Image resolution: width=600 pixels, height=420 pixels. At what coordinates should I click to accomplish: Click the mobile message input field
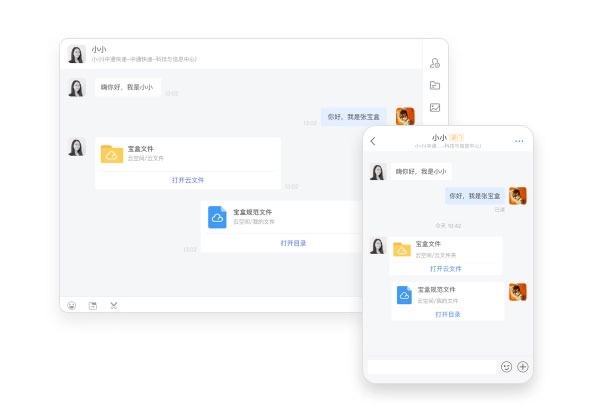[x=432, y=367]
